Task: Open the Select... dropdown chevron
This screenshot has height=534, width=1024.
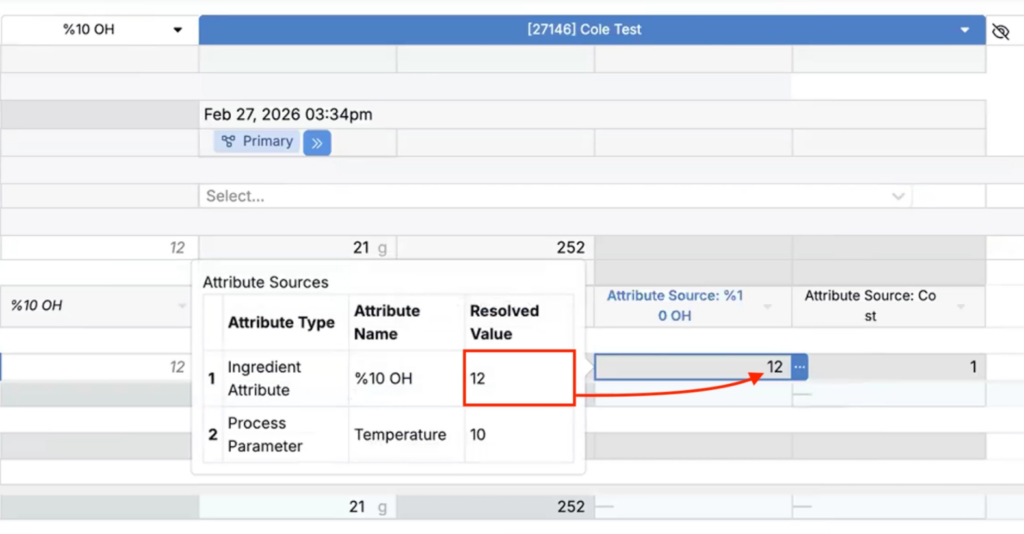Action: pyautogui.click(x=898, y=197)
